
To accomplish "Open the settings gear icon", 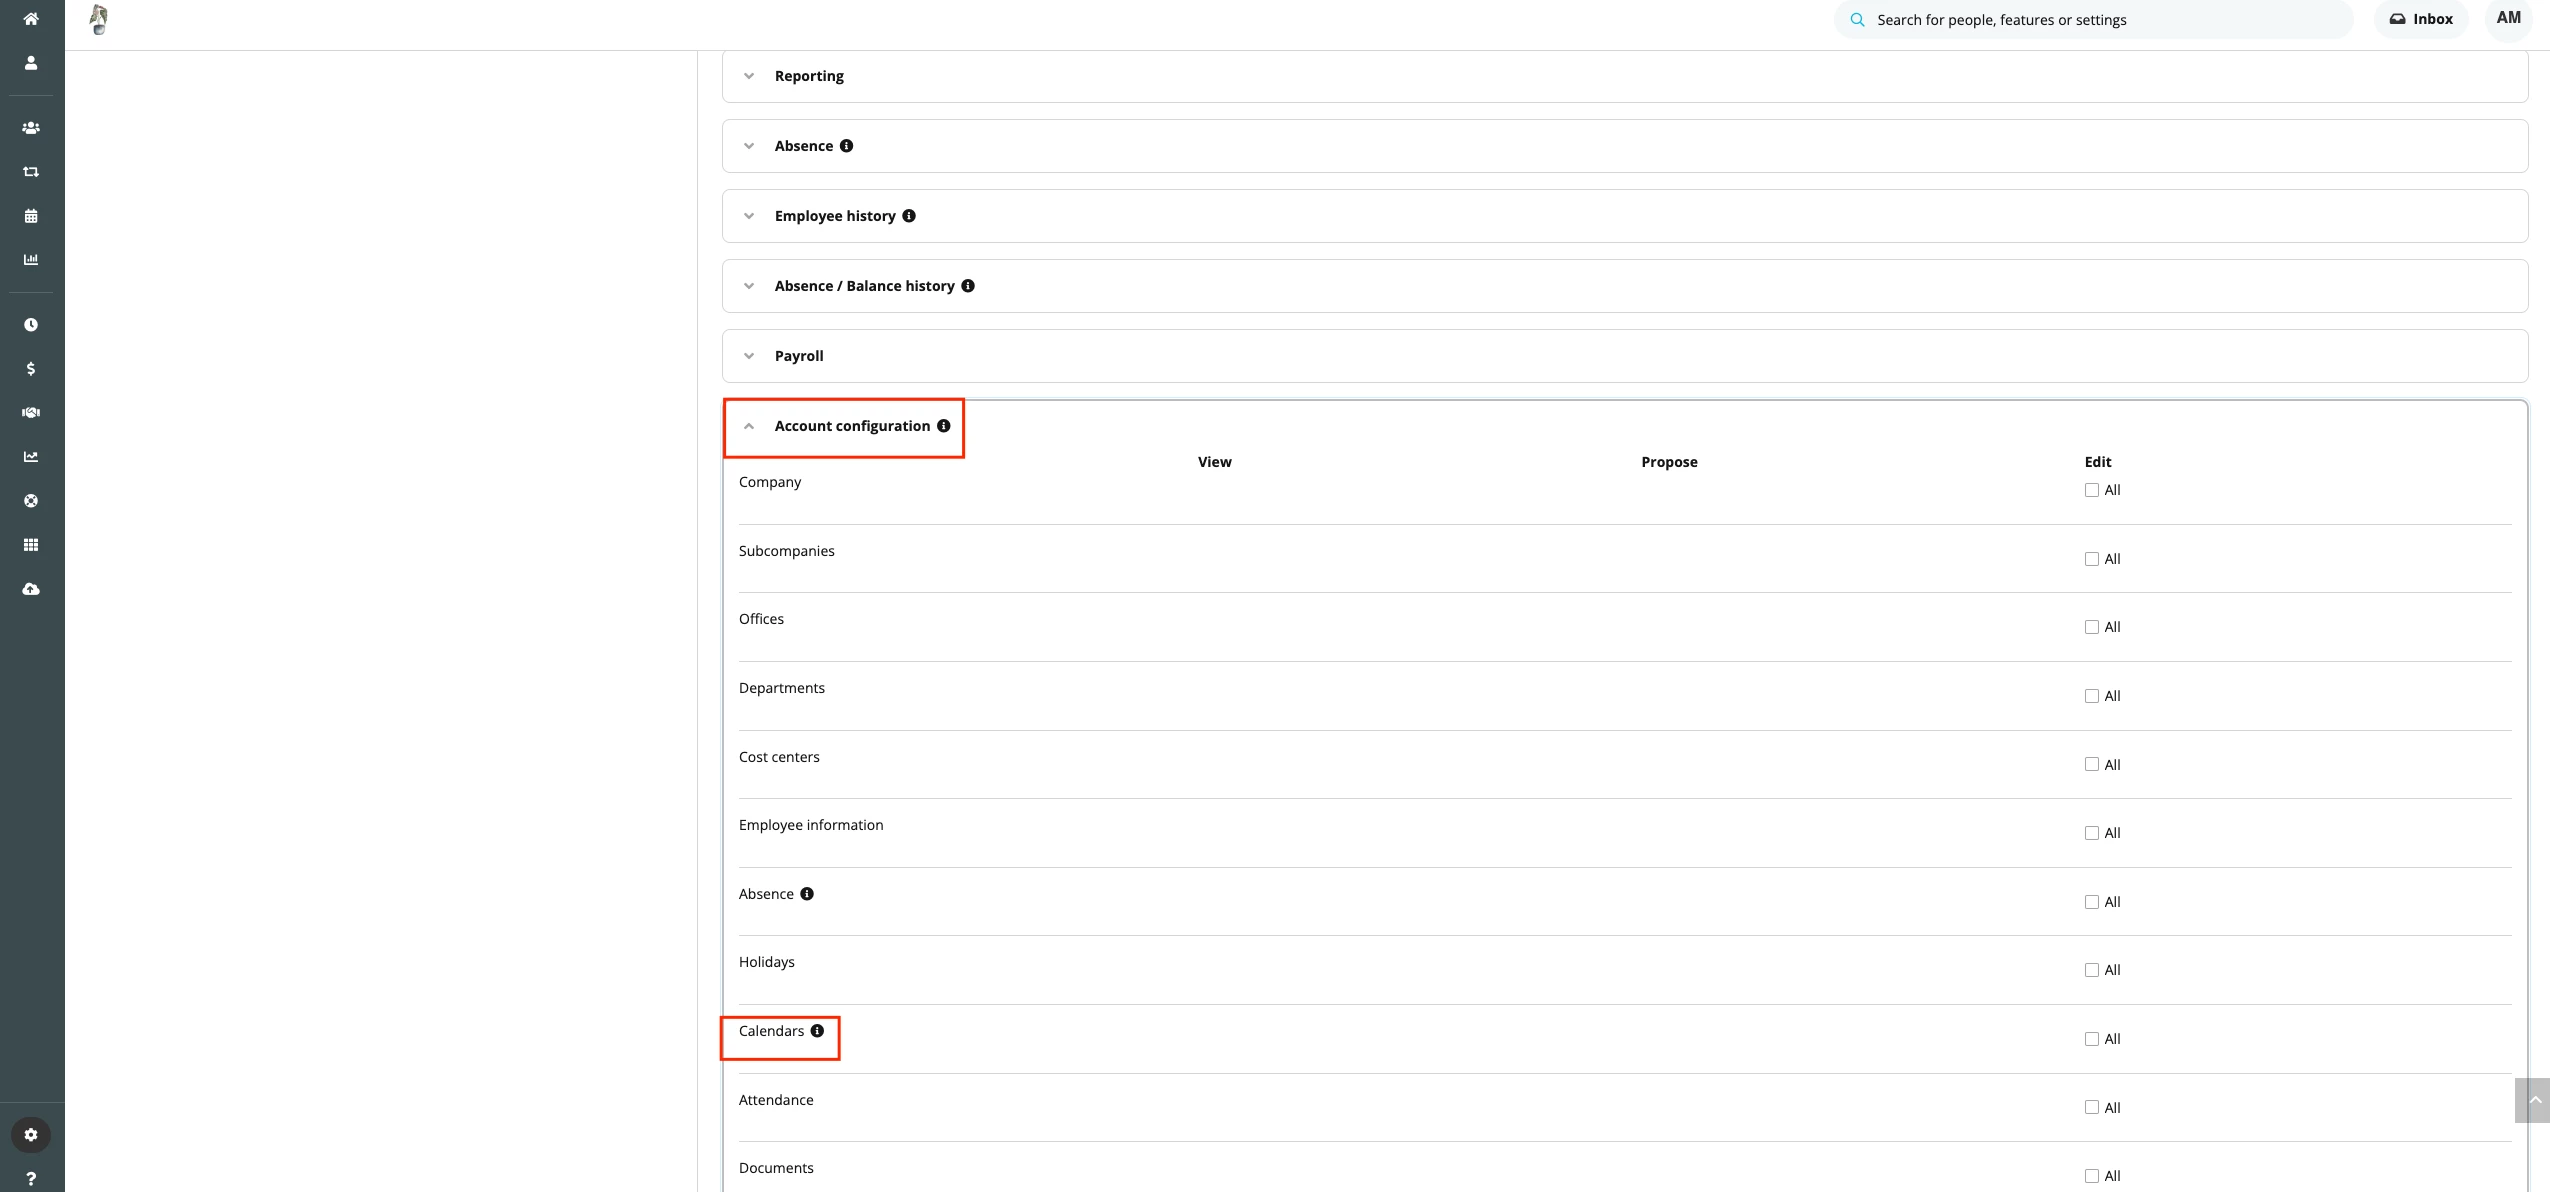I will pos(31,1135).
